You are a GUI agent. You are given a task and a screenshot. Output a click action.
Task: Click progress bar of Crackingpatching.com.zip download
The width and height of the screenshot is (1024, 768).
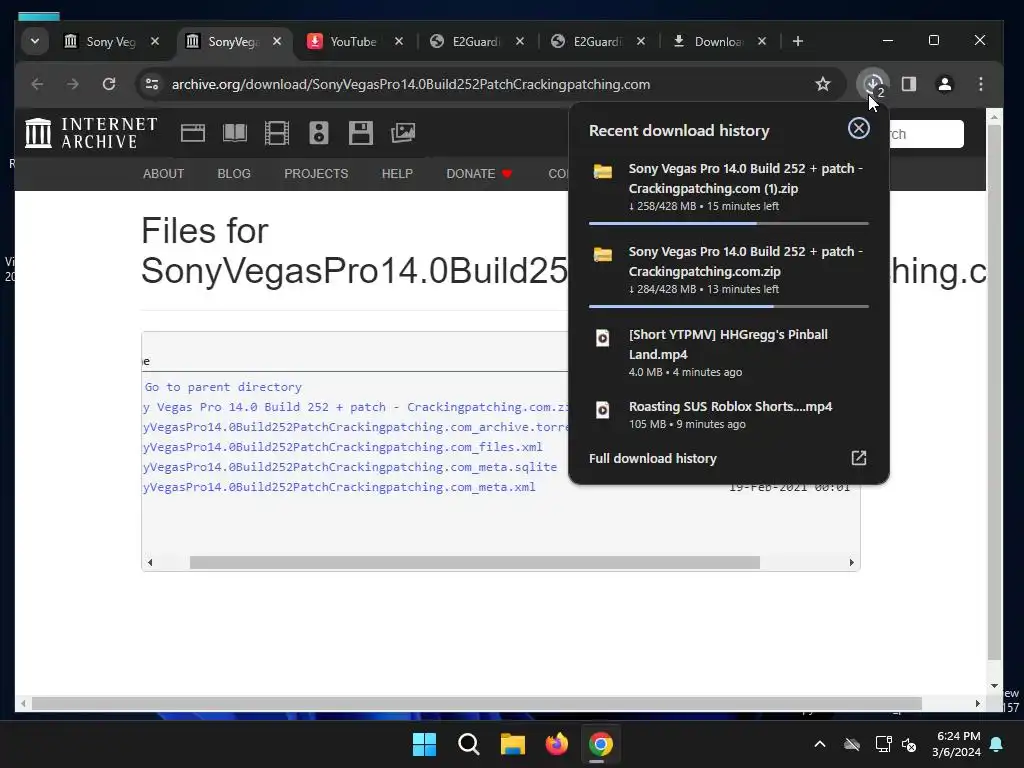pyautogui.click(x=729, y=306)
